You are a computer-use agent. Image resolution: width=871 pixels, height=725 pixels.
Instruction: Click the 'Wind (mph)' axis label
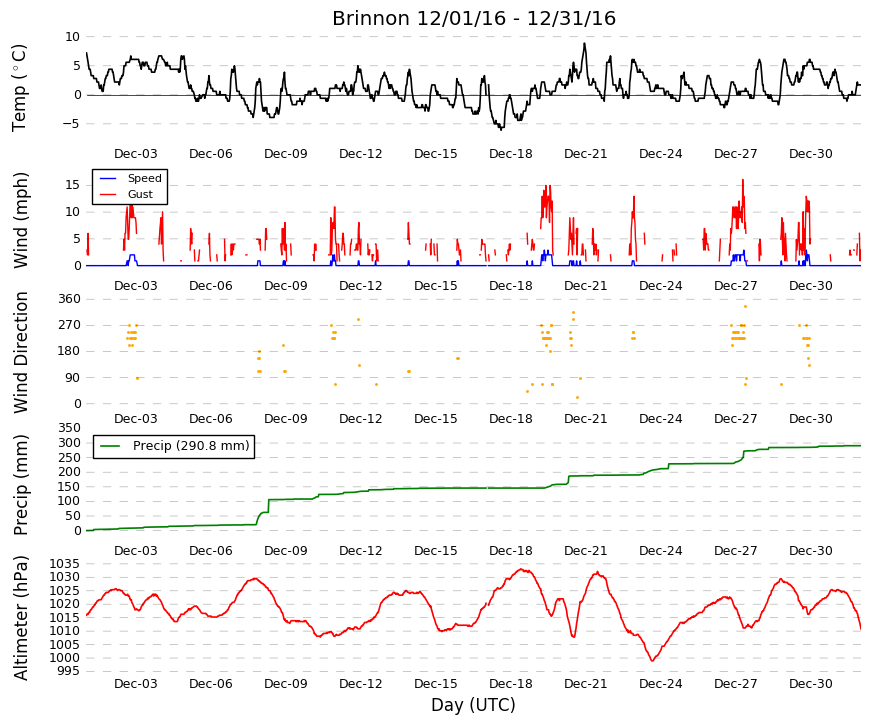point(20,220)
